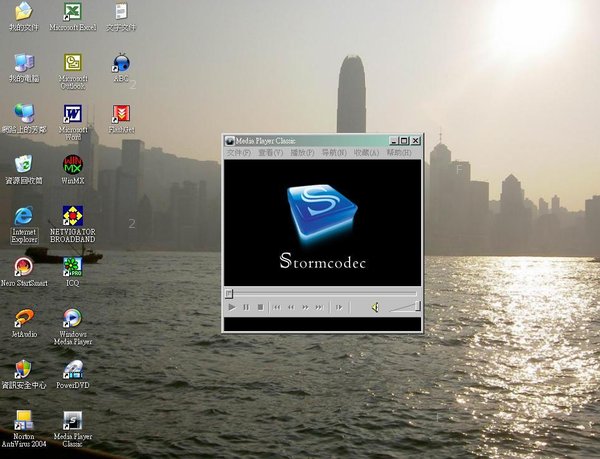600x459 pixels.
Task: Skip to the previous track
Action: [x=277, y=307]
